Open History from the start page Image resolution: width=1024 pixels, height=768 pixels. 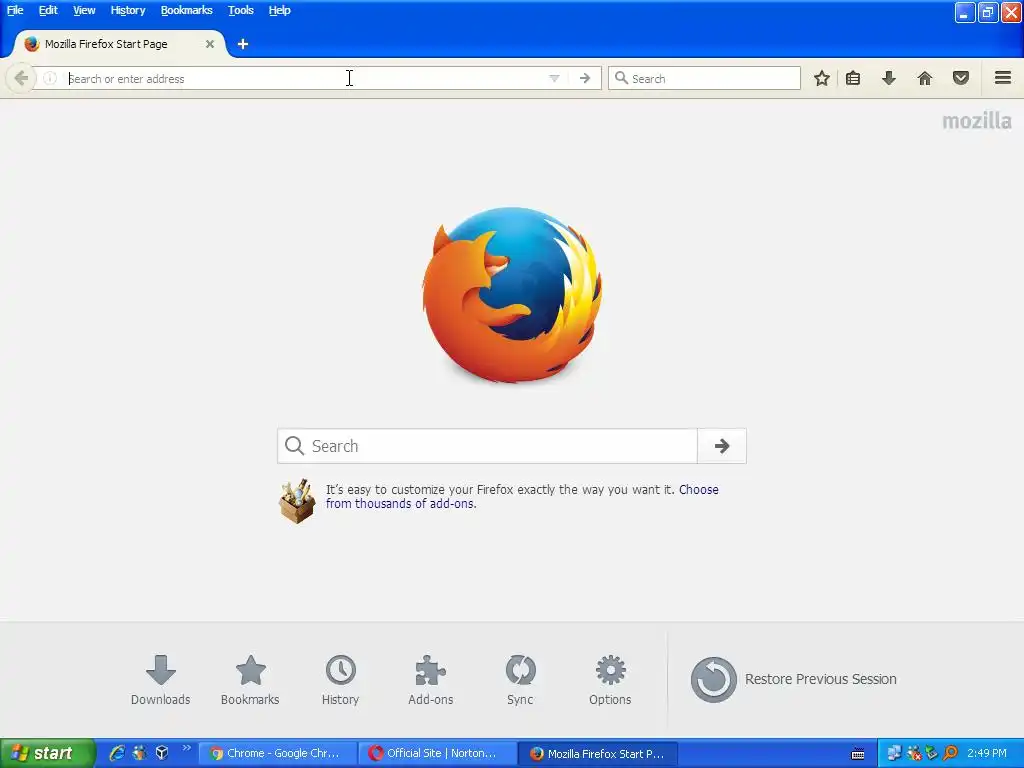[340, 680]
